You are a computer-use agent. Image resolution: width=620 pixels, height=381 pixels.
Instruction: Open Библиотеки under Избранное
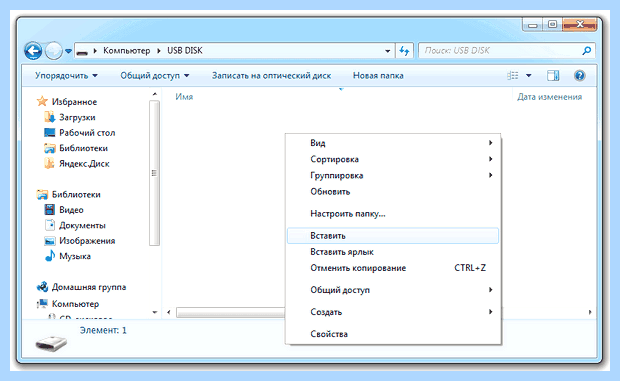(x=83, y=148)
